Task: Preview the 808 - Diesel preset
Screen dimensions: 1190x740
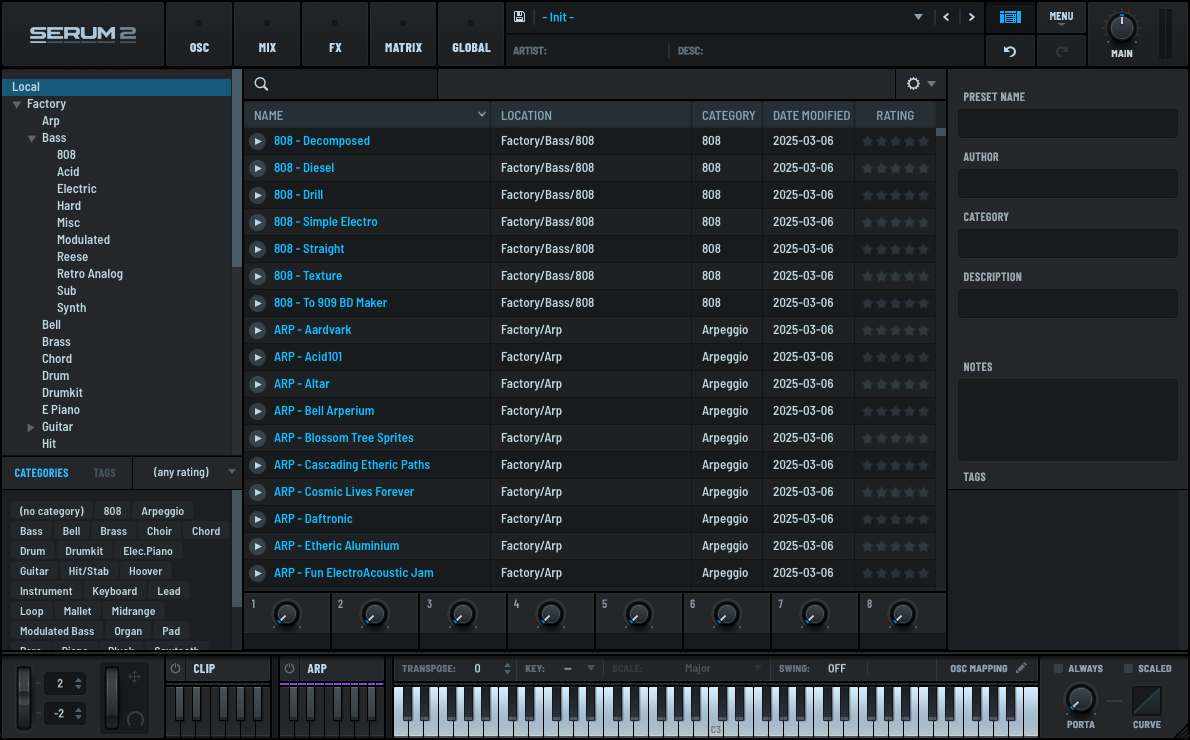Action: point(258,168)
